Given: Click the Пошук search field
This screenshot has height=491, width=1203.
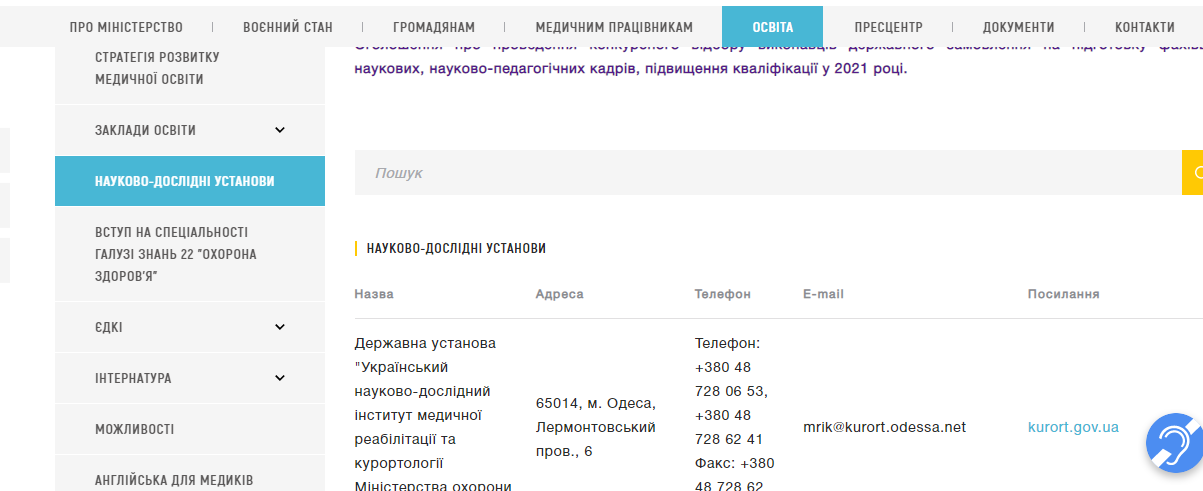Looking at the screenshot, I should (768, 173).
